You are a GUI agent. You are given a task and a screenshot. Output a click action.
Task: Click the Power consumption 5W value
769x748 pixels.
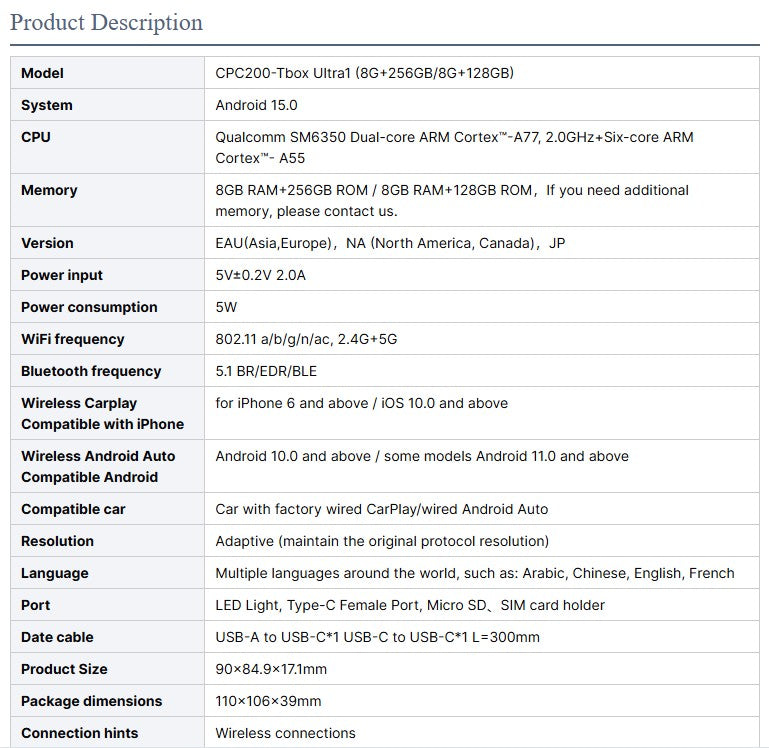coord(226,307)
